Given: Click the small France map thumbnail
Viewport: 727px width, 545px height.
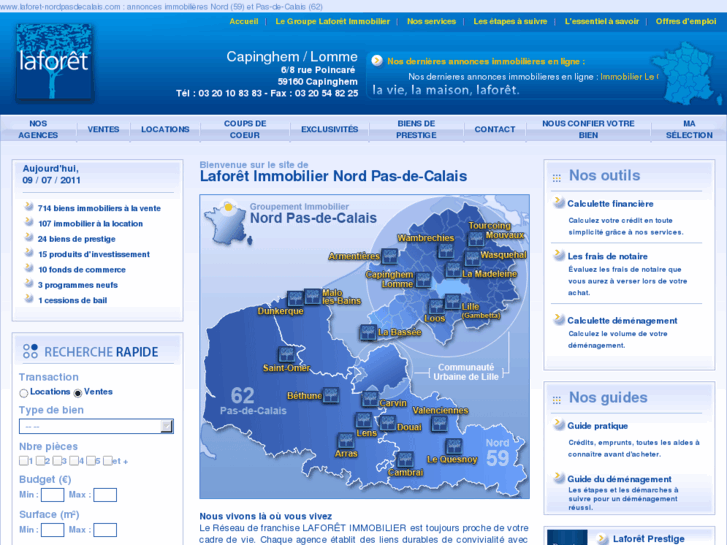Looking at the screenshot, I should [228, 222].
